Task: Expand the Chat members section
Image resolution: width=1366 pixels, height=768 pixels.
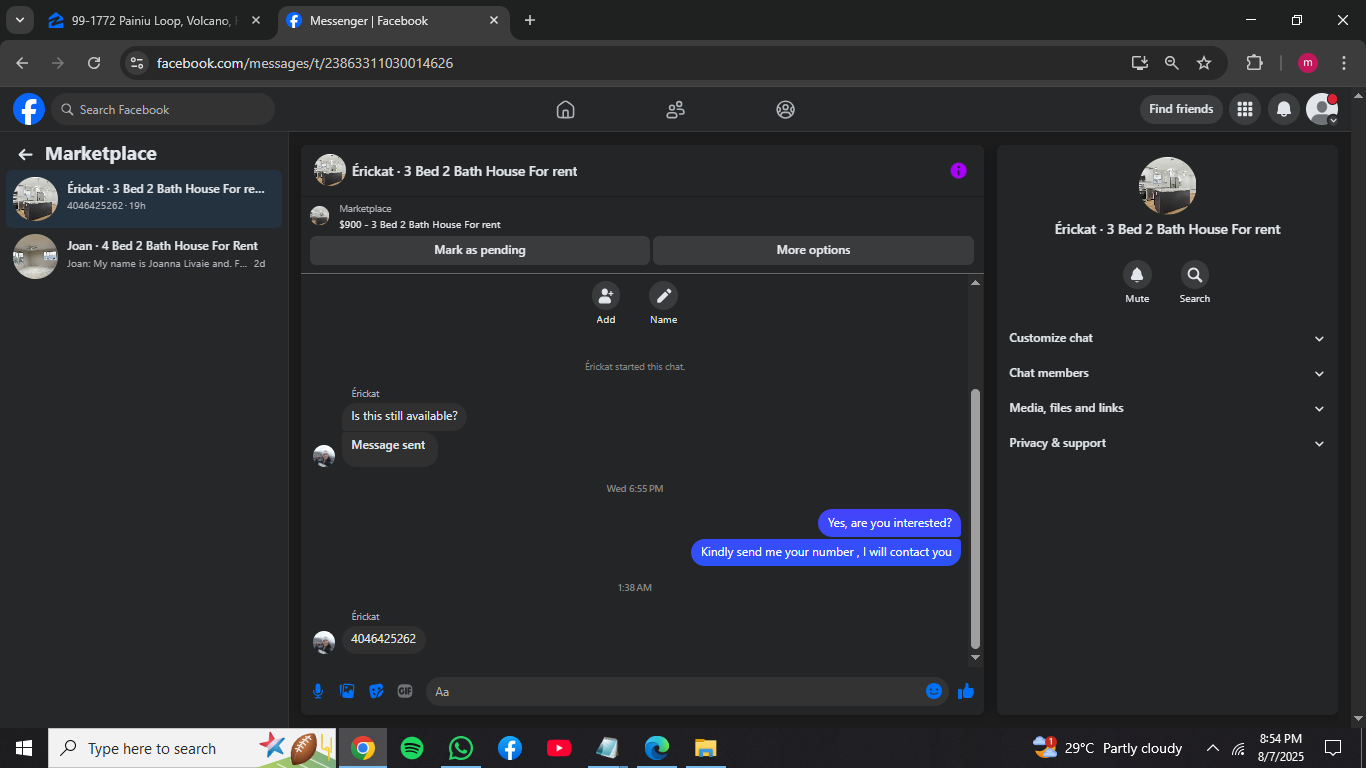Action: 1167,373
